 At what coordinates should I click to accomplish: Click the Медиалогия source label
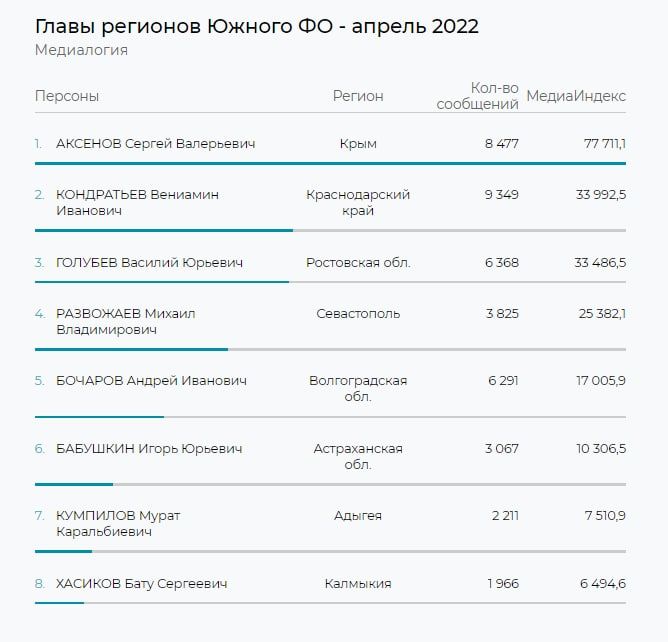[81, 51]
